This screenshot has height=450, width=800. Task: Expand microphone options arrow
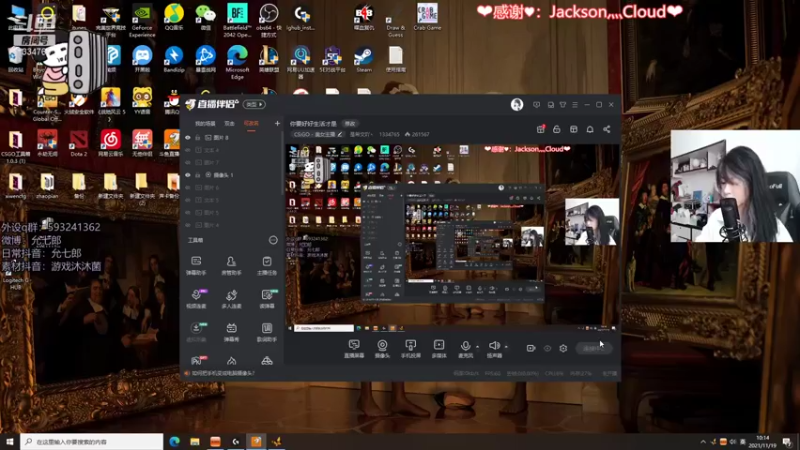[x=478, y=347]
